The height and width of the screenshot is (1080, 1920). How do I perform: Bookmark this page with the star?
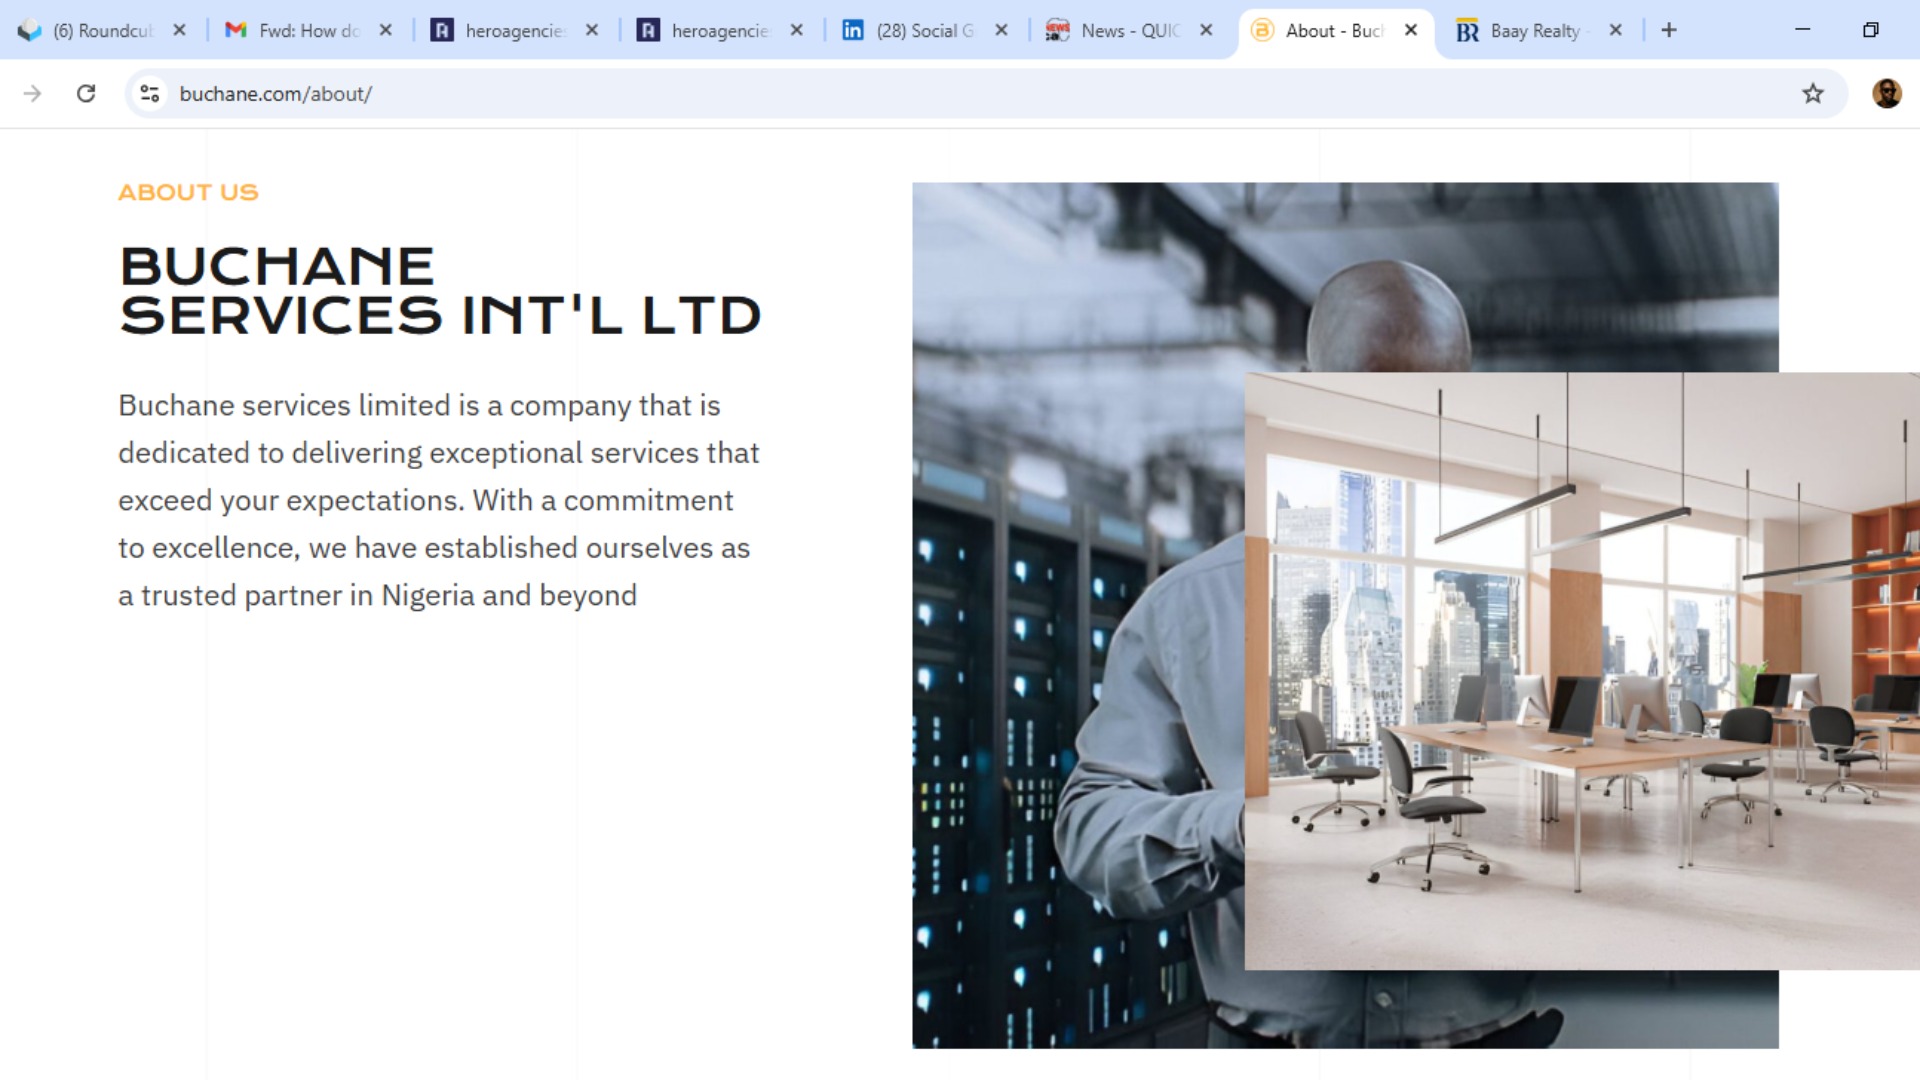[1813, 94]
